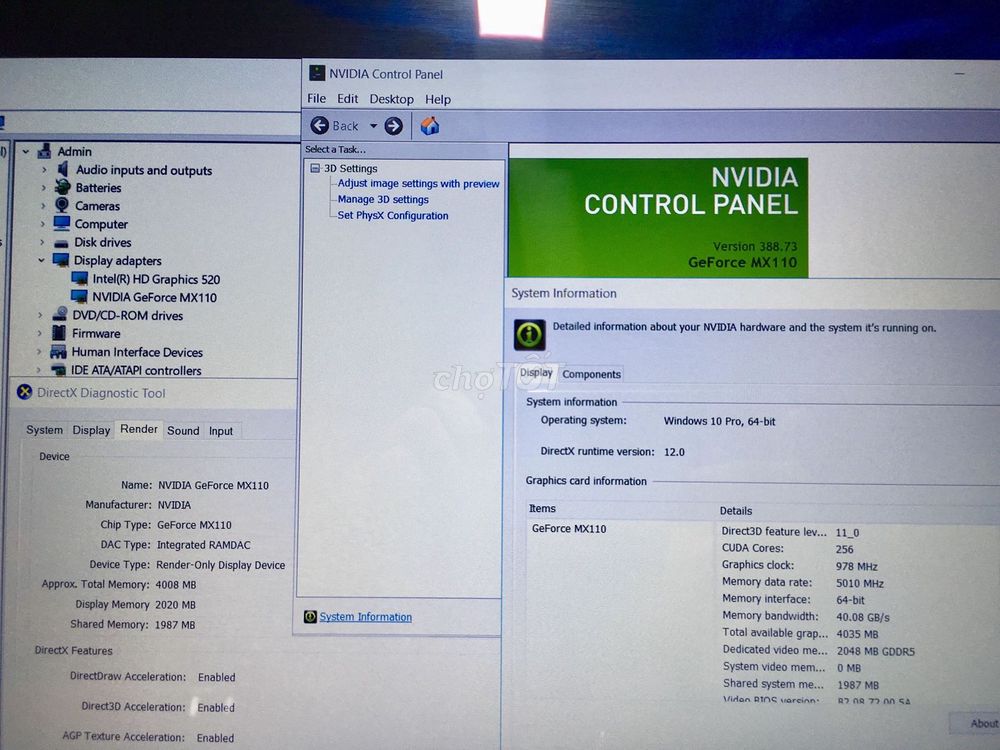Click the Disk drives icon
Screen dimensions: 1000x750
[61, 243]
